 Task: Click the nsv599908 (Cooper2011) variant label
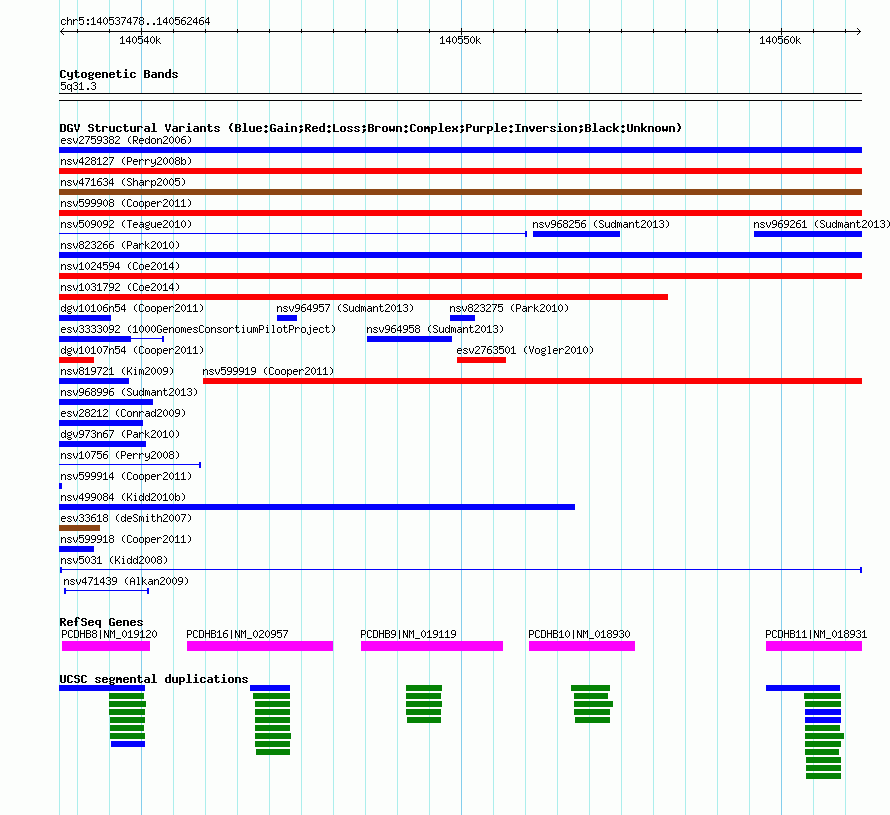(126, 203)
